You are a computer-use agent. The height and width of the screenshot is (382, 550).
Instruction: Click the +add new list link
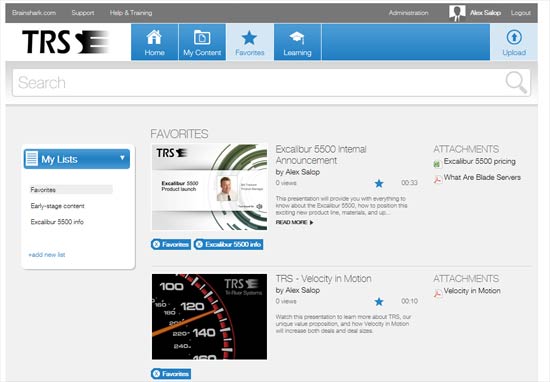47,255
